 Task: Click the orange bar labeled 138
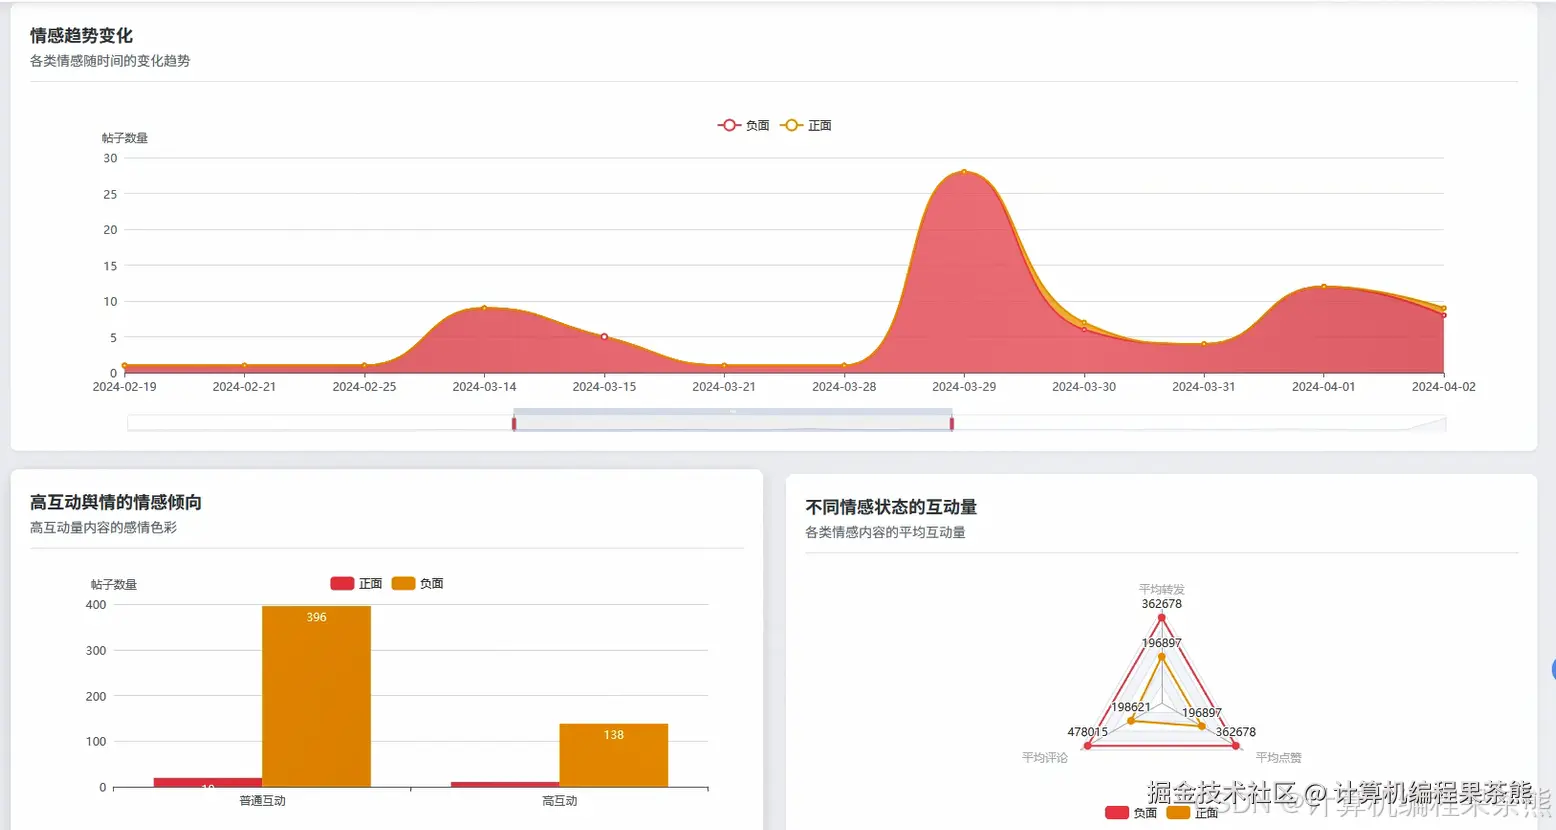click(613, 755)
